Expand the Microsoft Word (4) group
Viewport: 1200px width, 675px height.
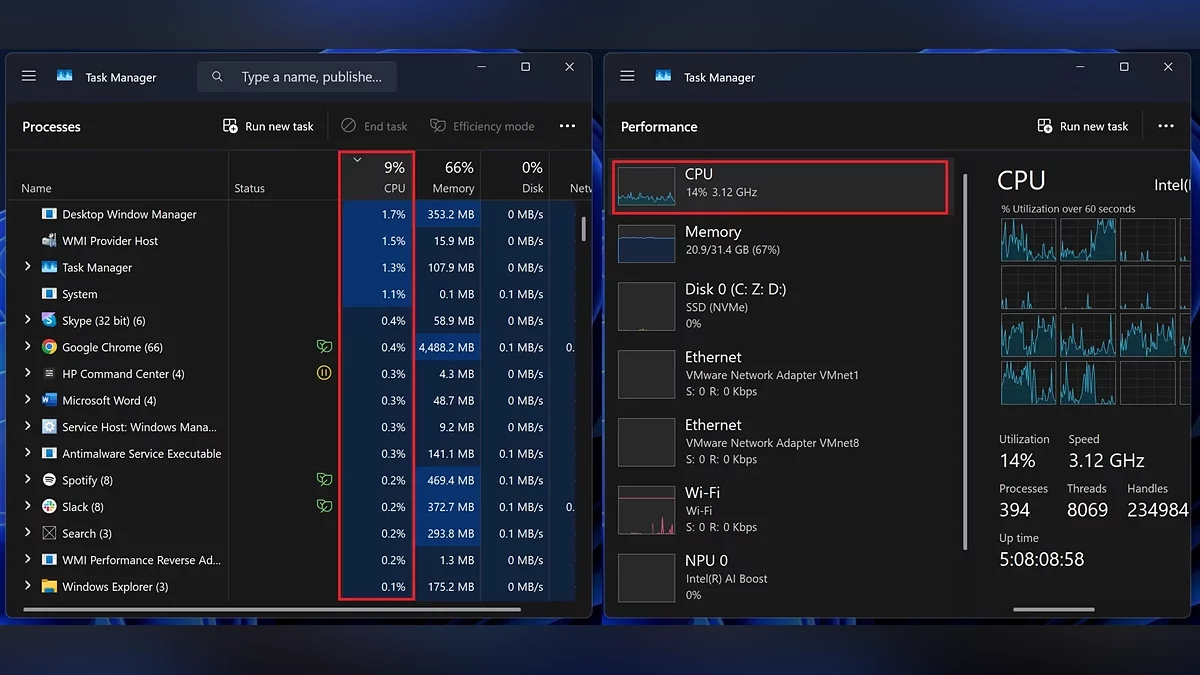[x=28, y=400]
